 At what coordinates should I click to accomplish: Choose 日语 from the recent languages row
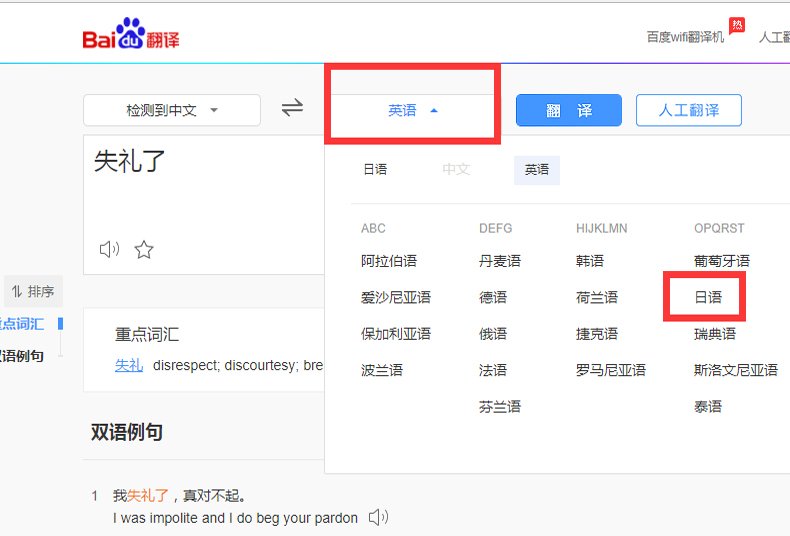[375, 169]
